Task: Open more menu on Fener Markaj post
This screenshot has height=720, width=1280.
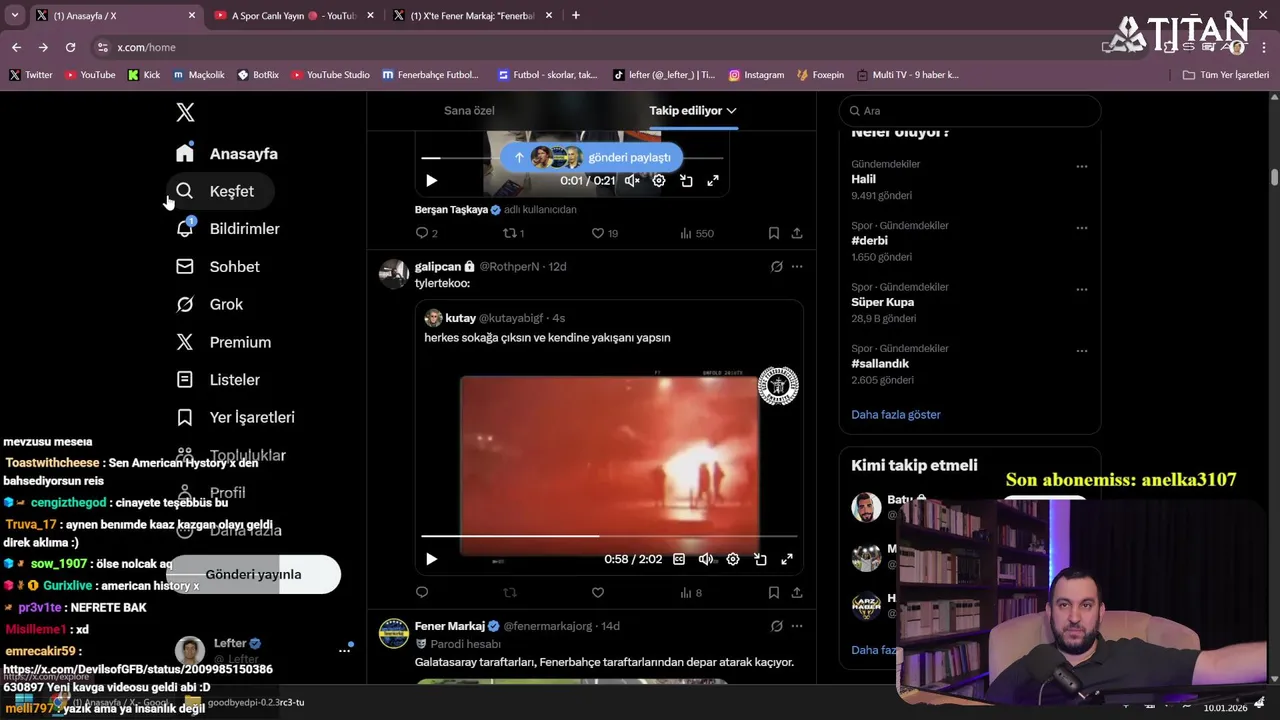Action: point(797,626)
